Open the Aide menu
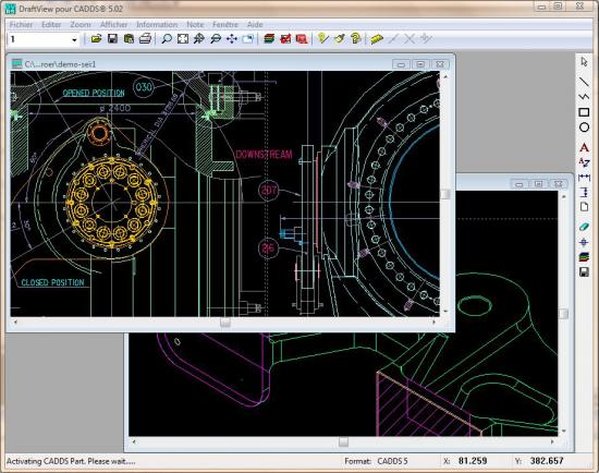599x473 pixels. (x=255, y=24)
